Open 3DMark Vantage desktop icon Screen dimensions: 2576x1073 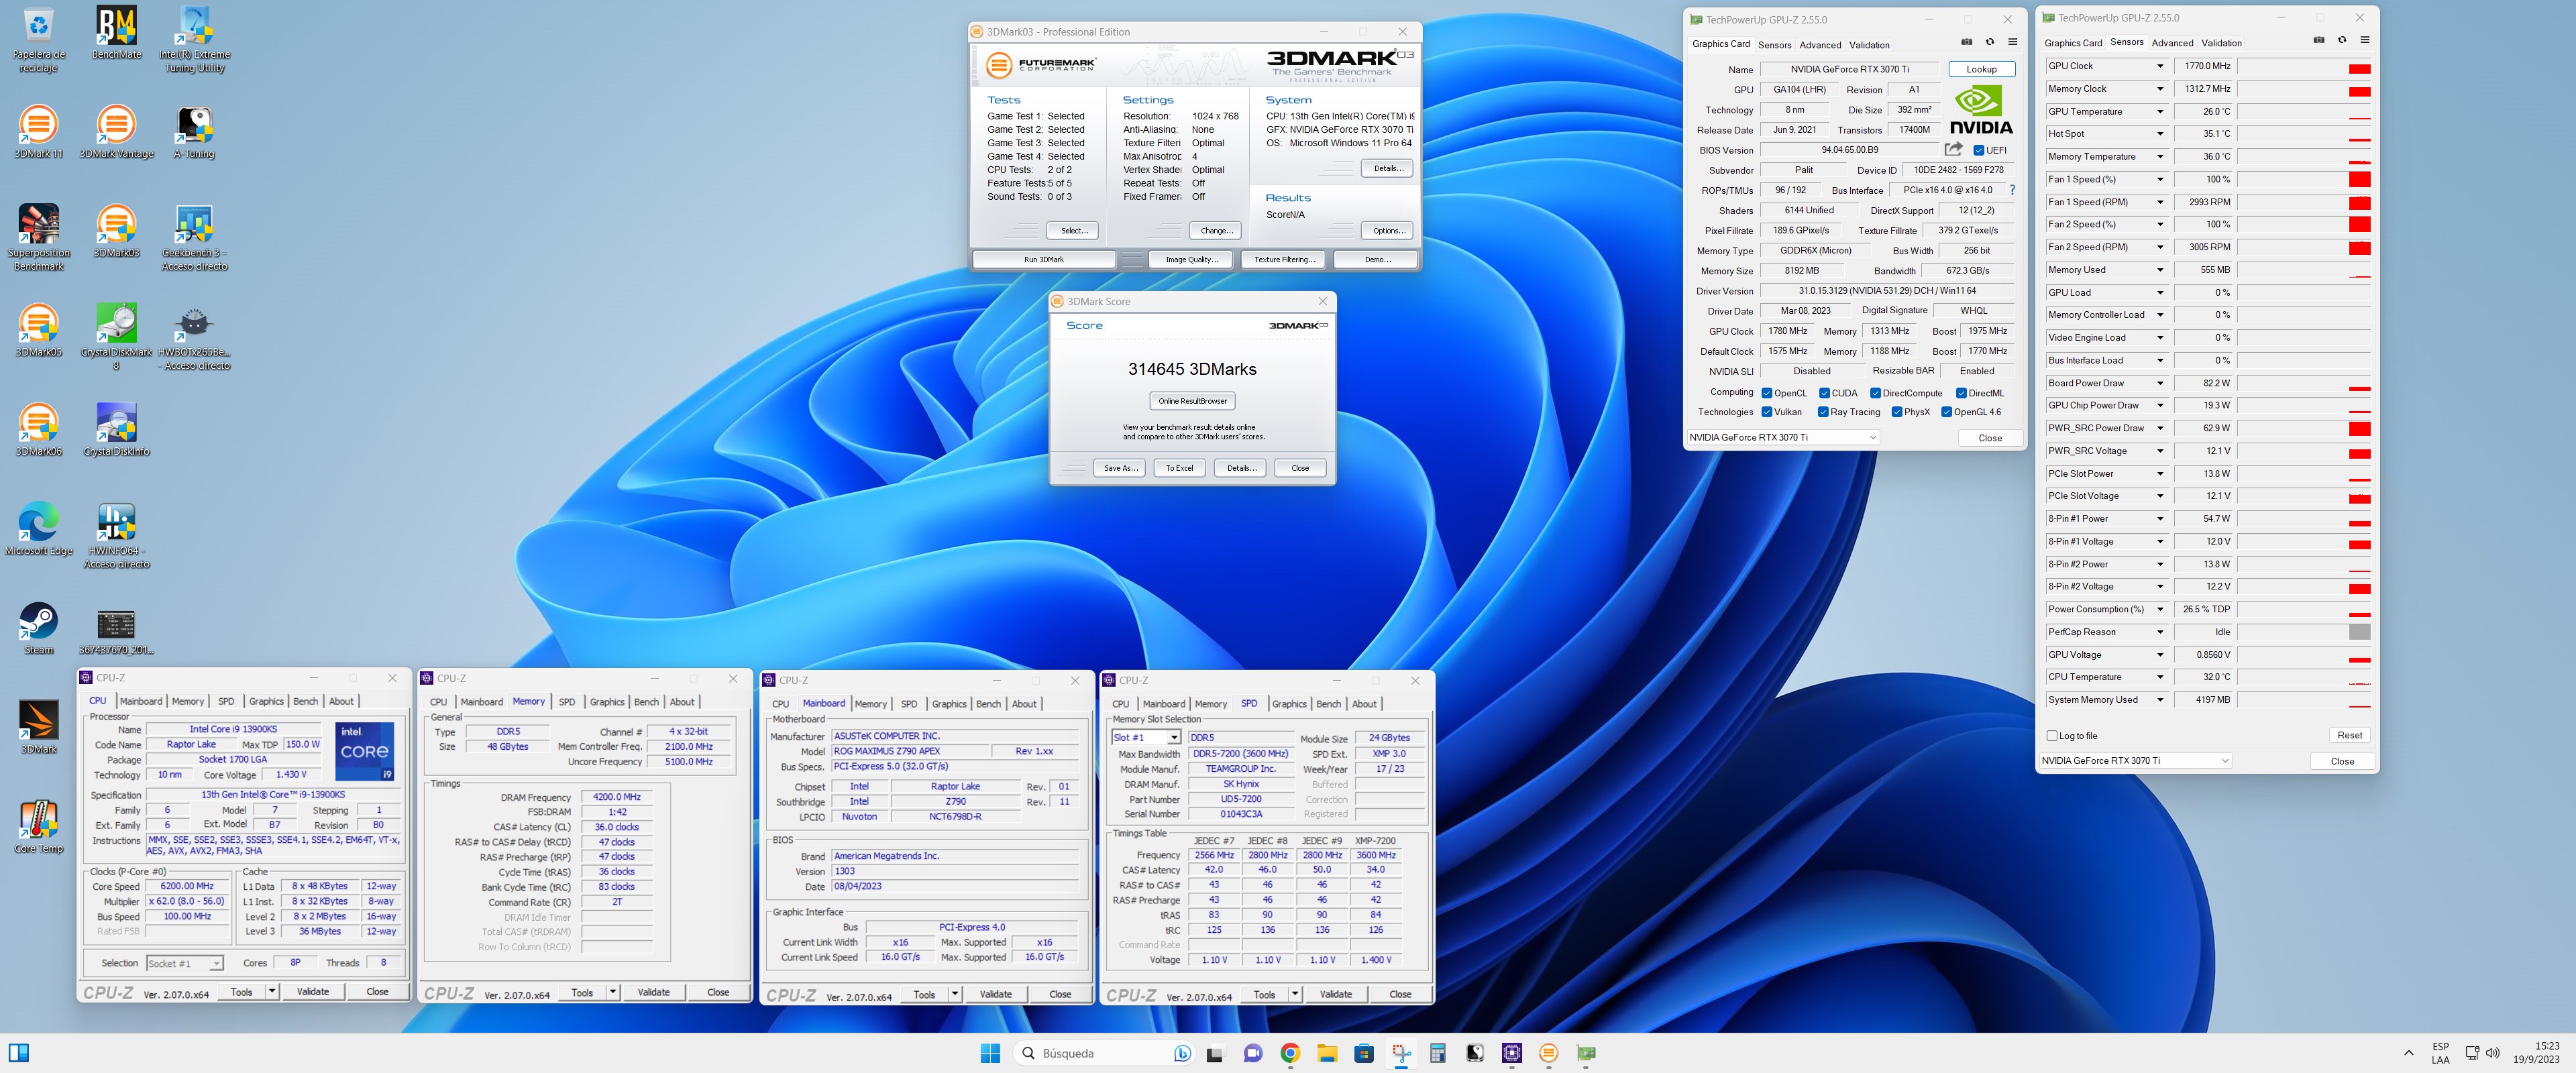pyautogui.click(x=116, y=131)
